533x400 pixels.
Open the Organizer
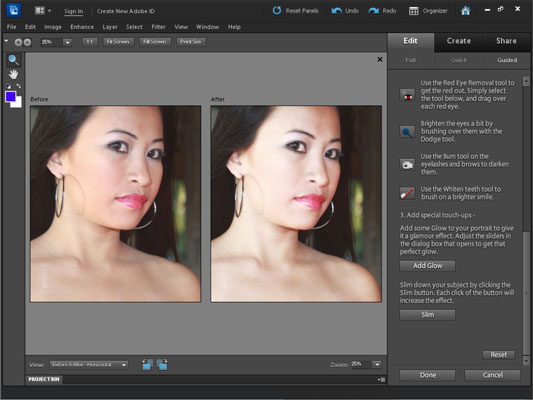(x=428, y=11)
